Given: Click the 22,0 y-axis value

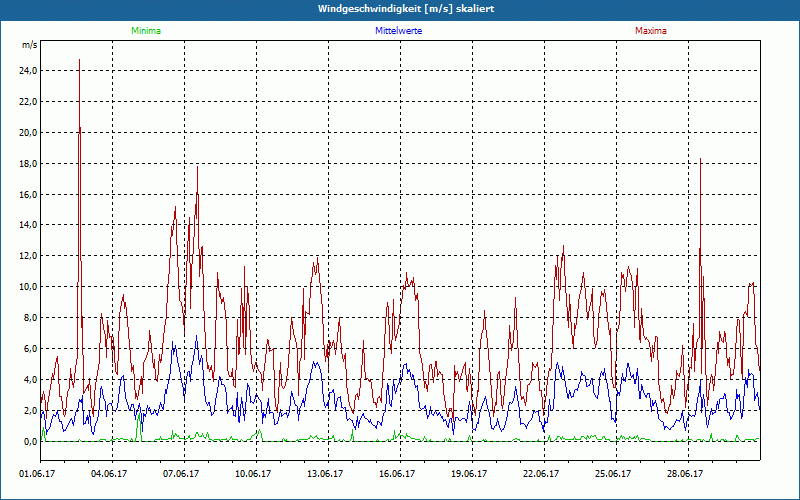Looking at the screenshot, I should point(29,102).
